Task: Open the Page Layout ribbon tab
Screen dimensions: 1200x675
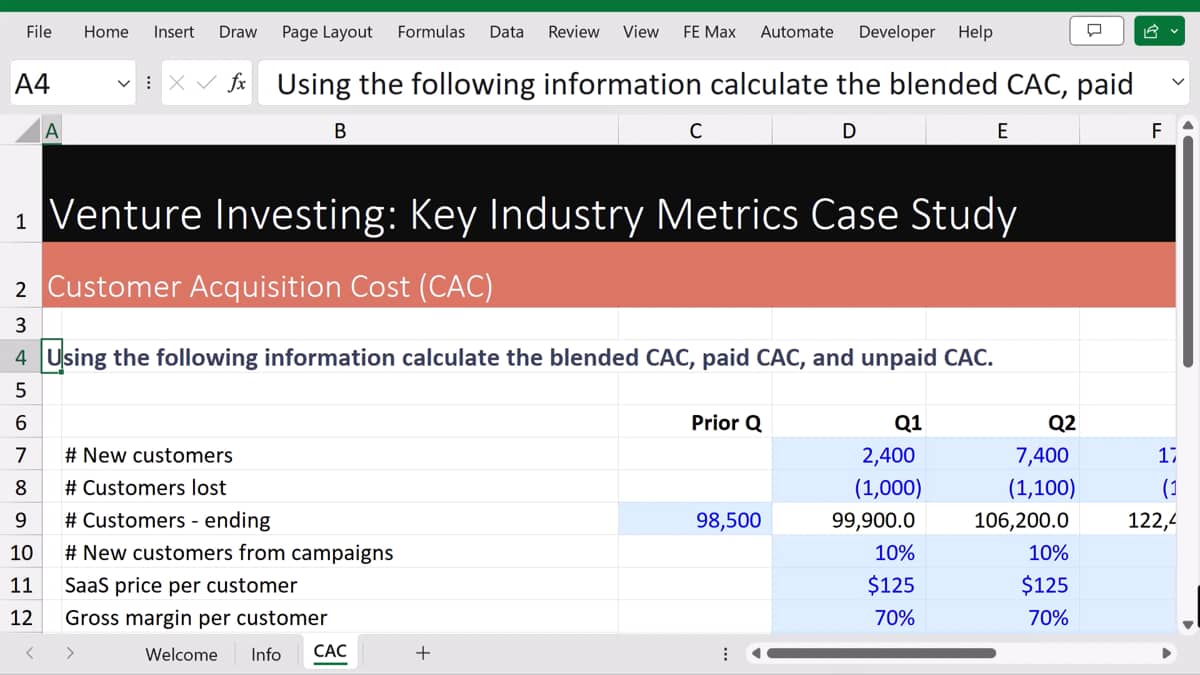Action: click(x=327, y=32)
